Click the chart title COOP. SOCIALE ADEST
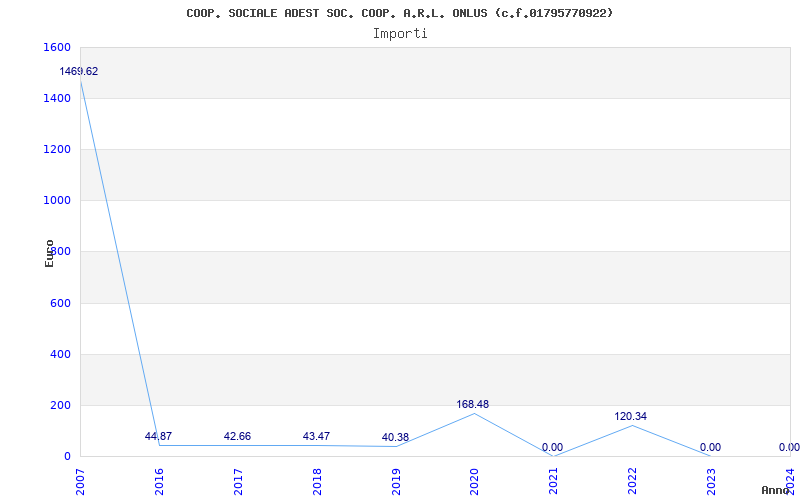 400,13
